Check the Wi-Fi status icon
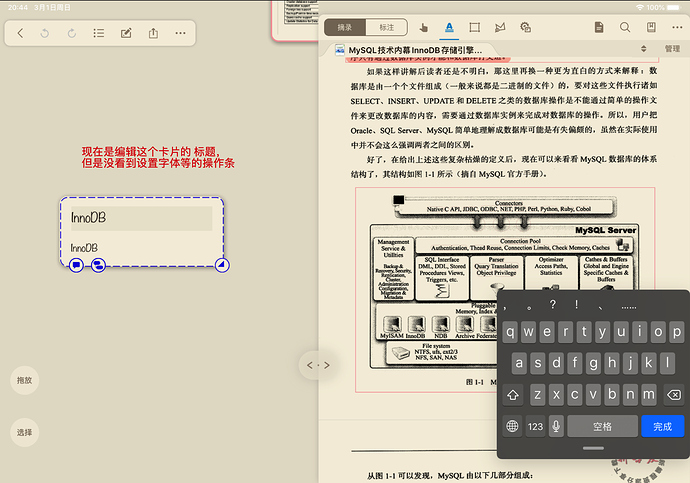 pyautogui.click(x=640, y=7)
